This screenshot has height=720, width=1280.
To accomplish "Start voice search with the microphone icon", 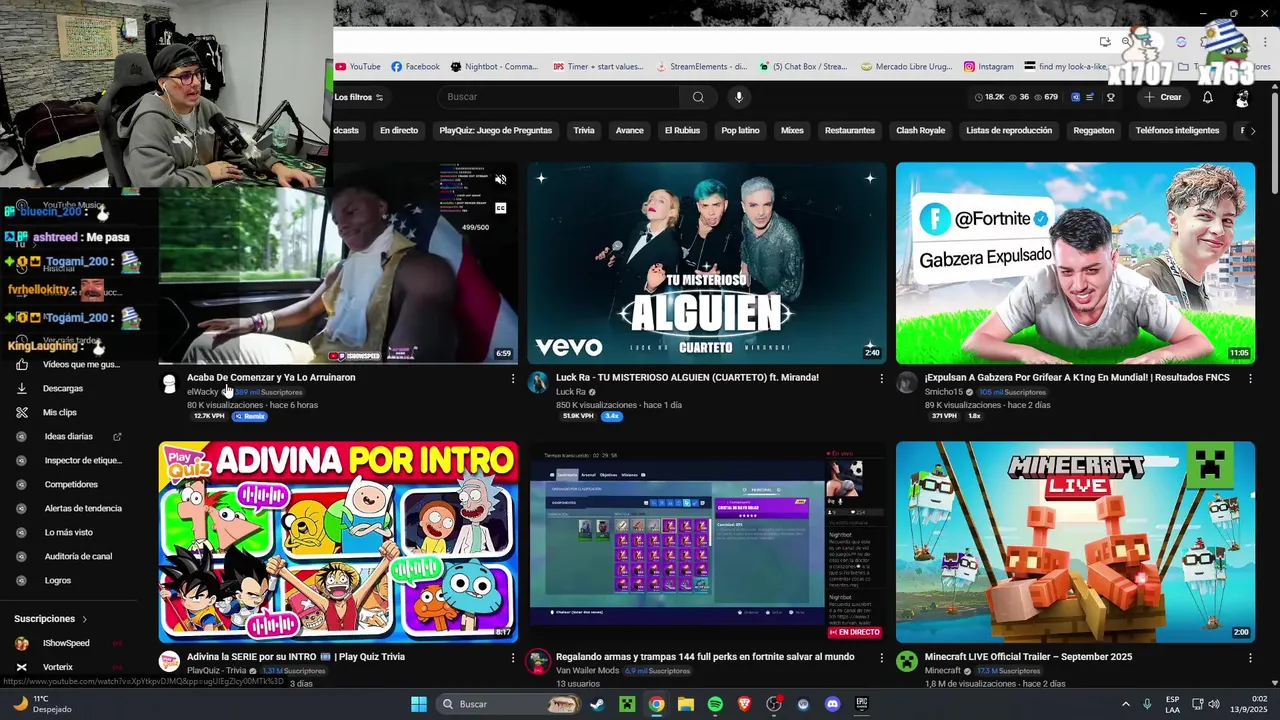I will coord(739,97).
